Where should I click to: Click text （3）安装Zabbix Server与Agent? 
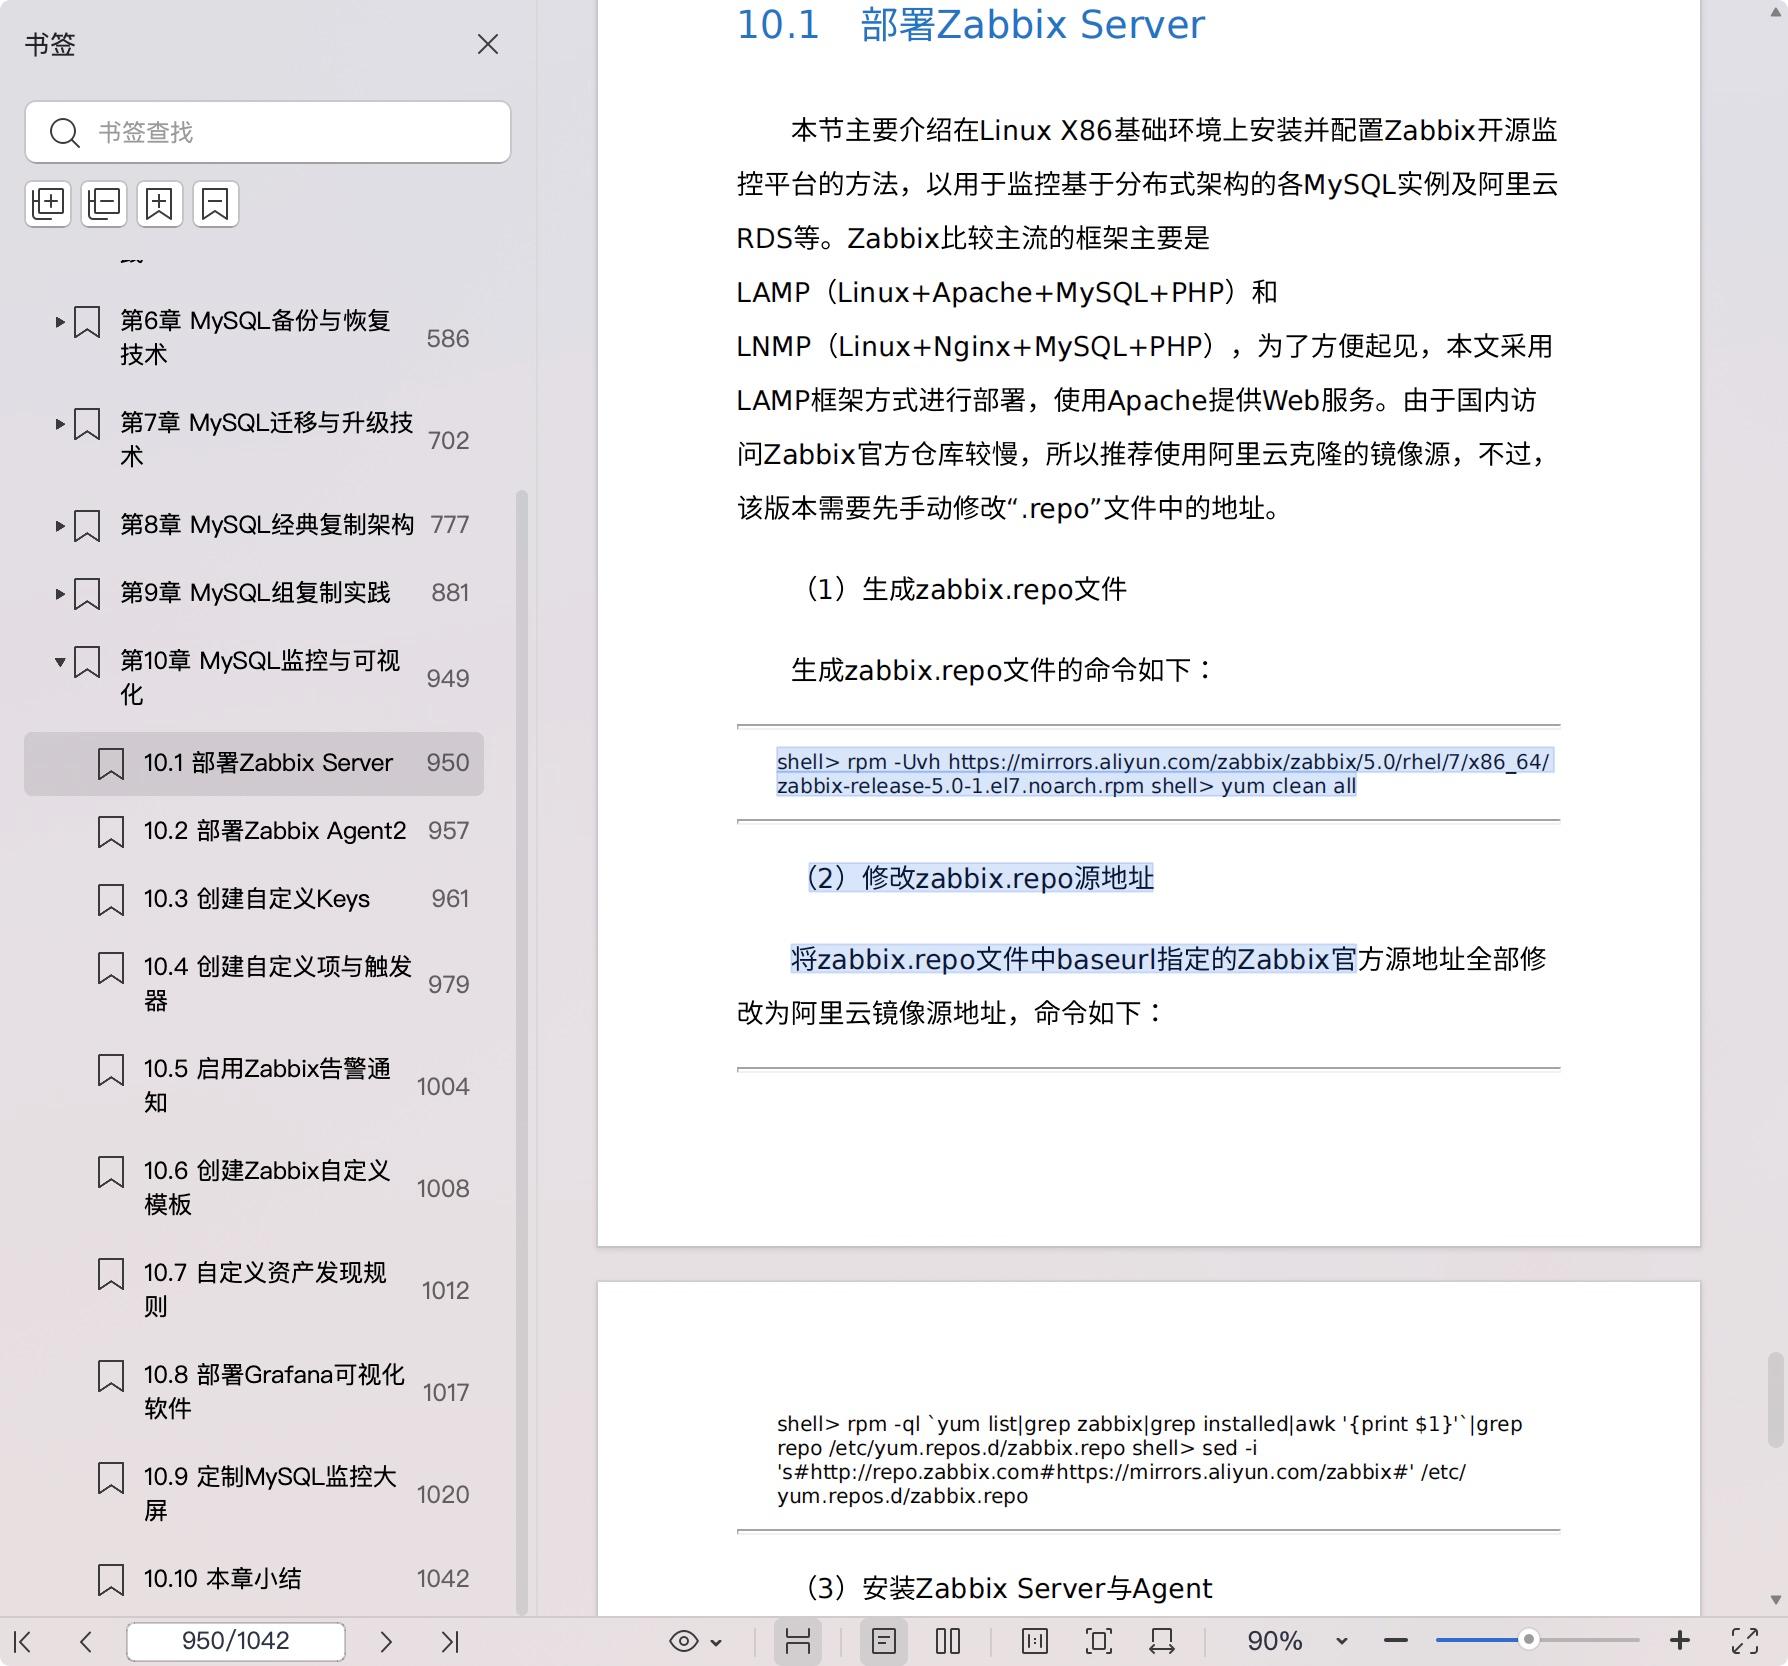pyautogui.click(x=1009, y=1588)
